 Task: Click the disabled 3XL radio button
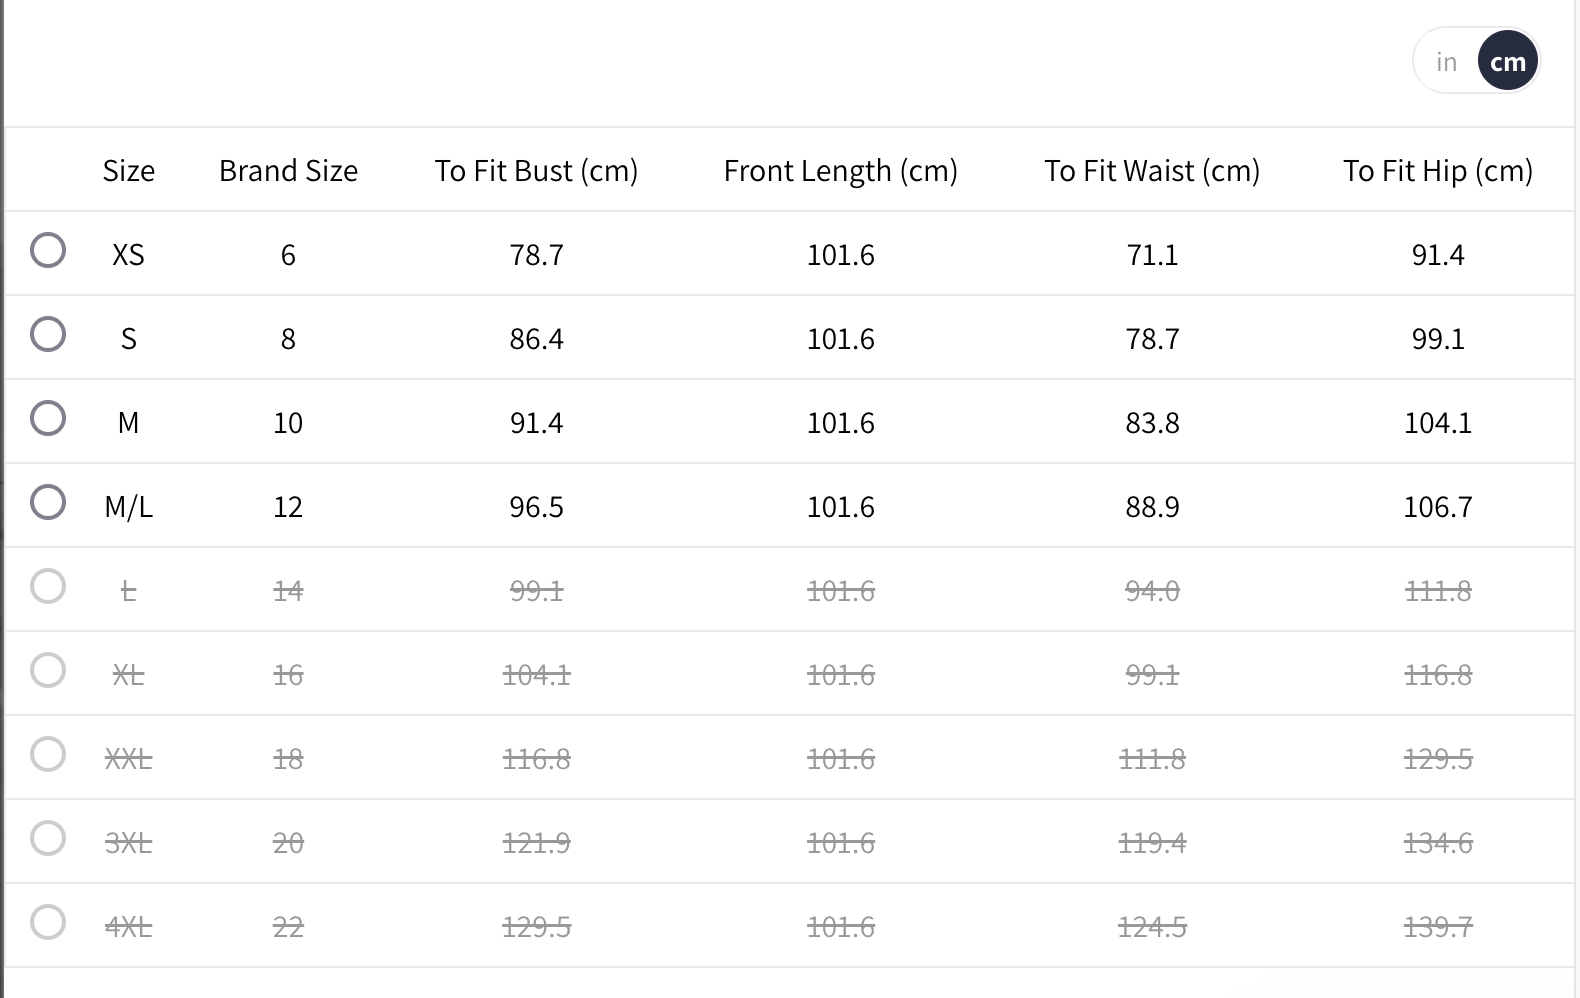[x=48, y=838]
